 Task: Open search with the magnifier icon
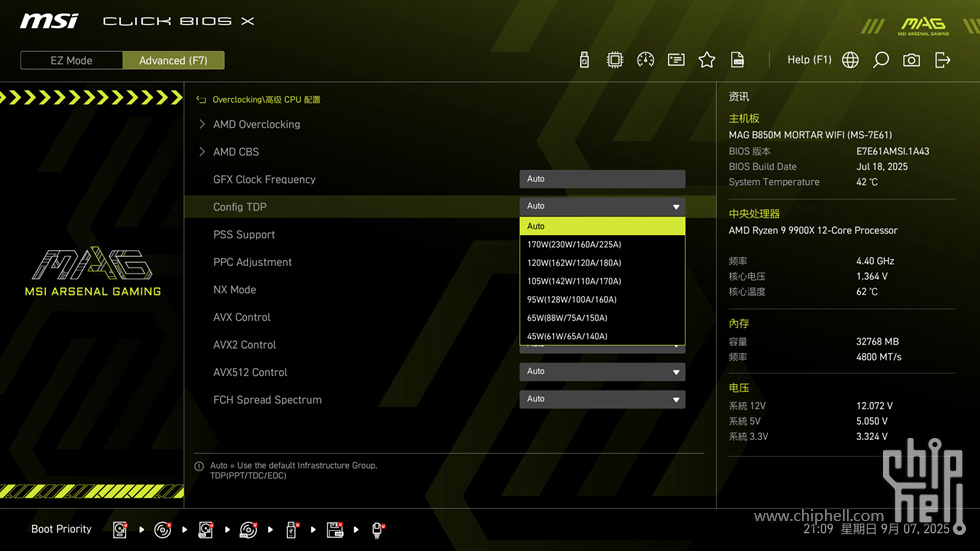pos(881,60)
